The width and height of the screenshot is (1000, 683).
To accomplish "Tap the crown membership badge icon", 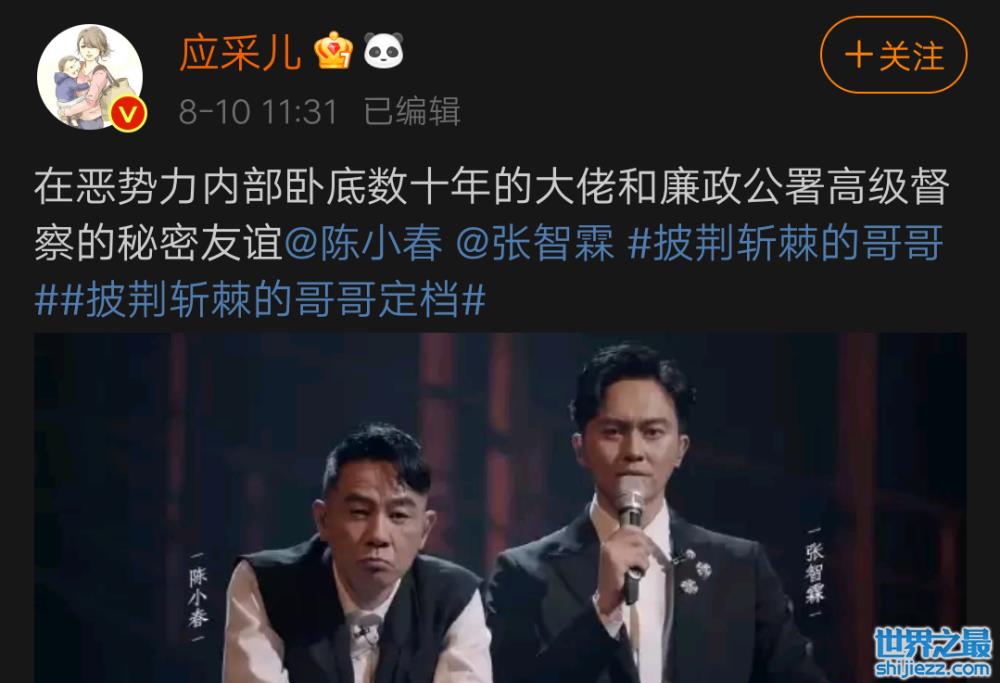I will click(x=334, y=50).
